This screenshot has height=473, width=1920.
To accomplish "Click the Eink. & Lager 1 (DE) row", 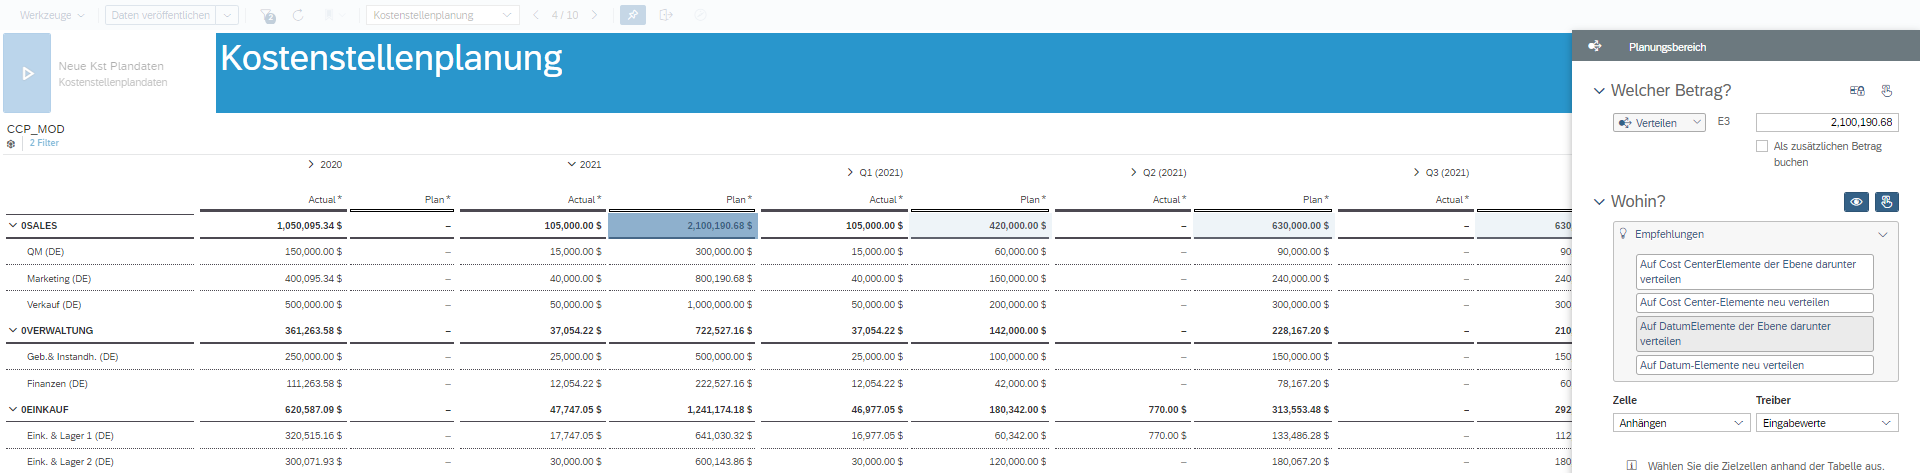I will pyautogui.click(x=70, y=436).
